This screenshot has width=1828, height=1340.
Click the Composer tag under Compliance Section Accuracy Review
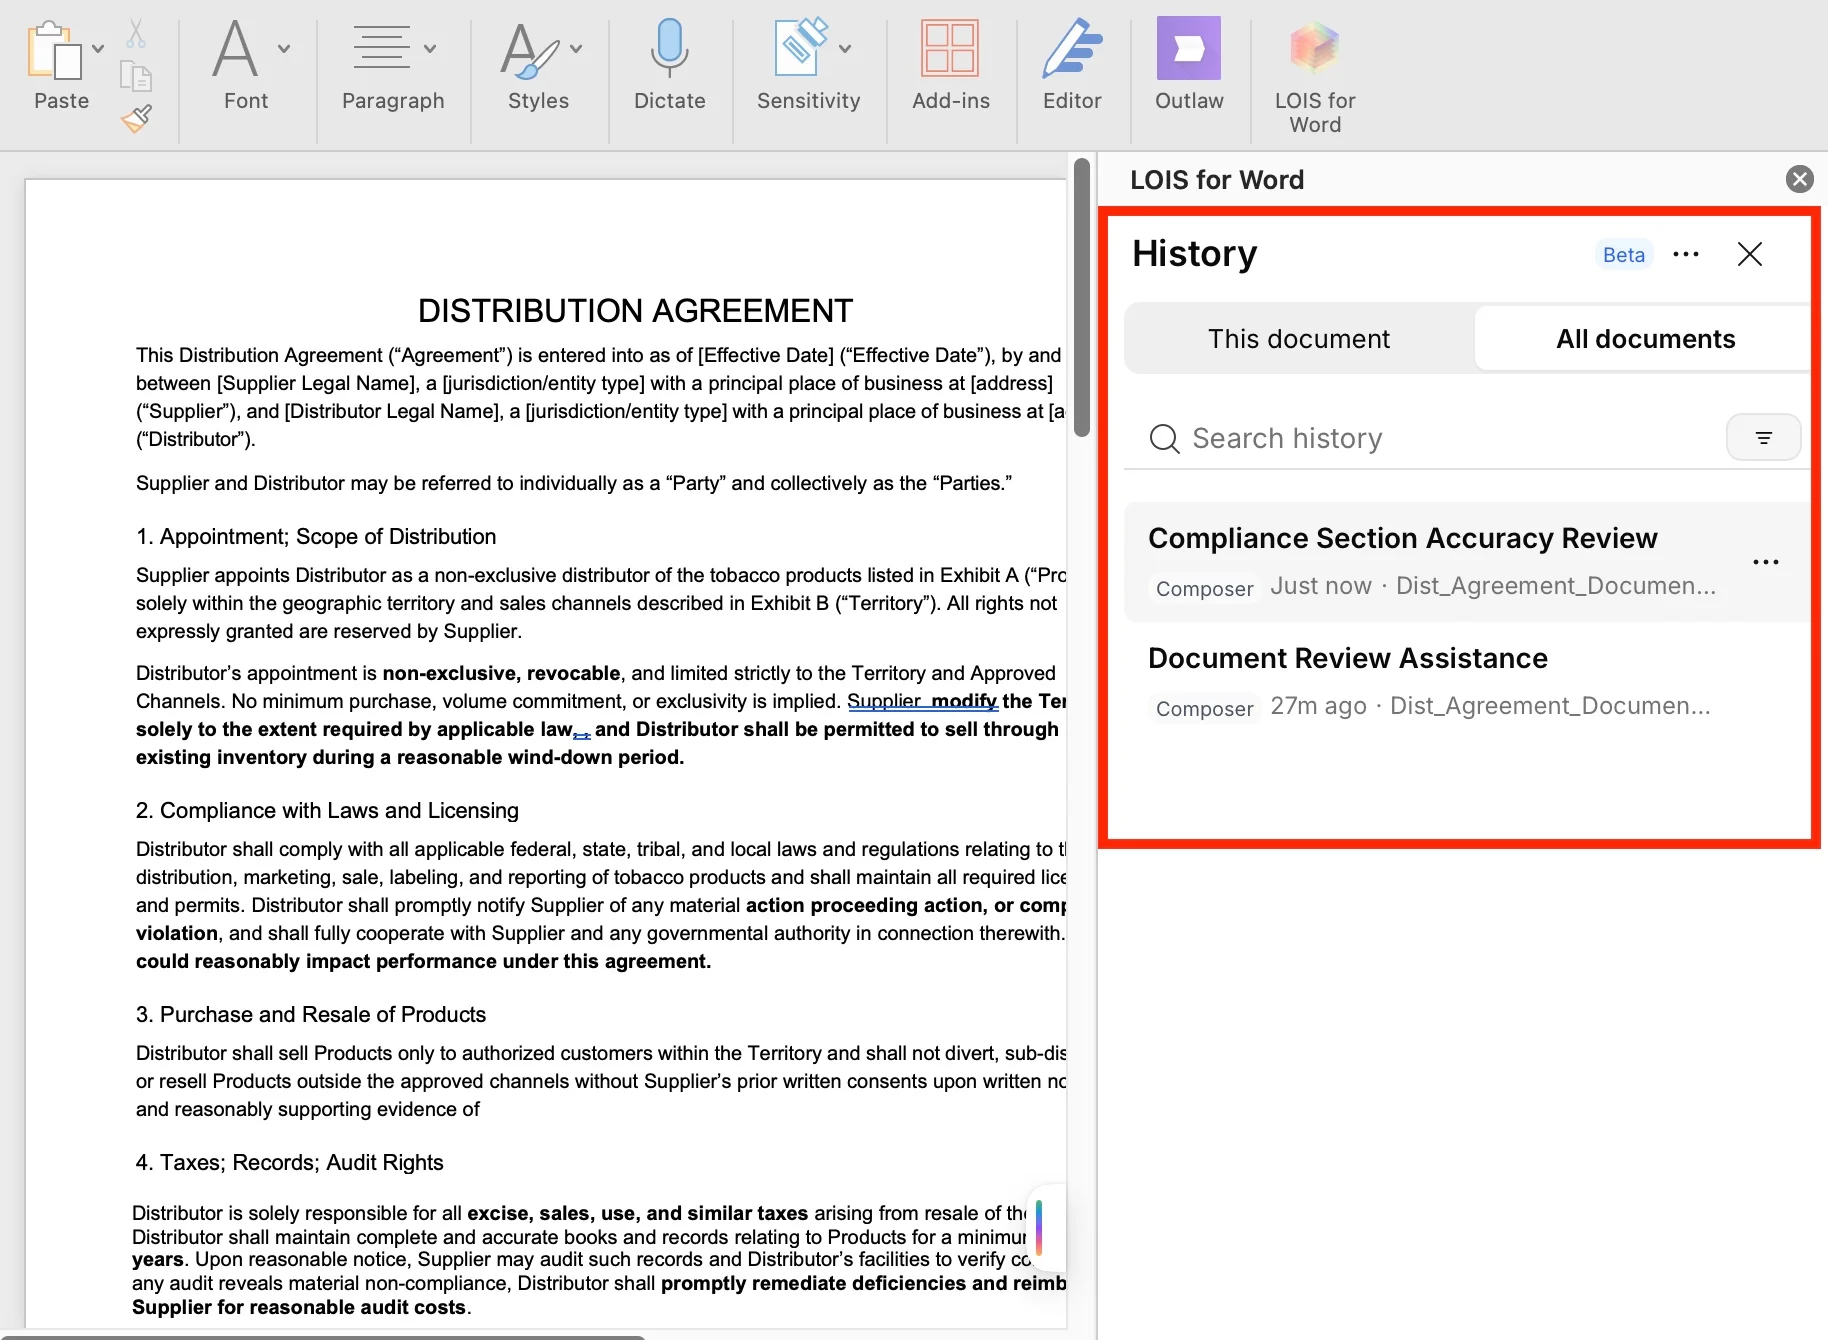tap(1205, 588)
